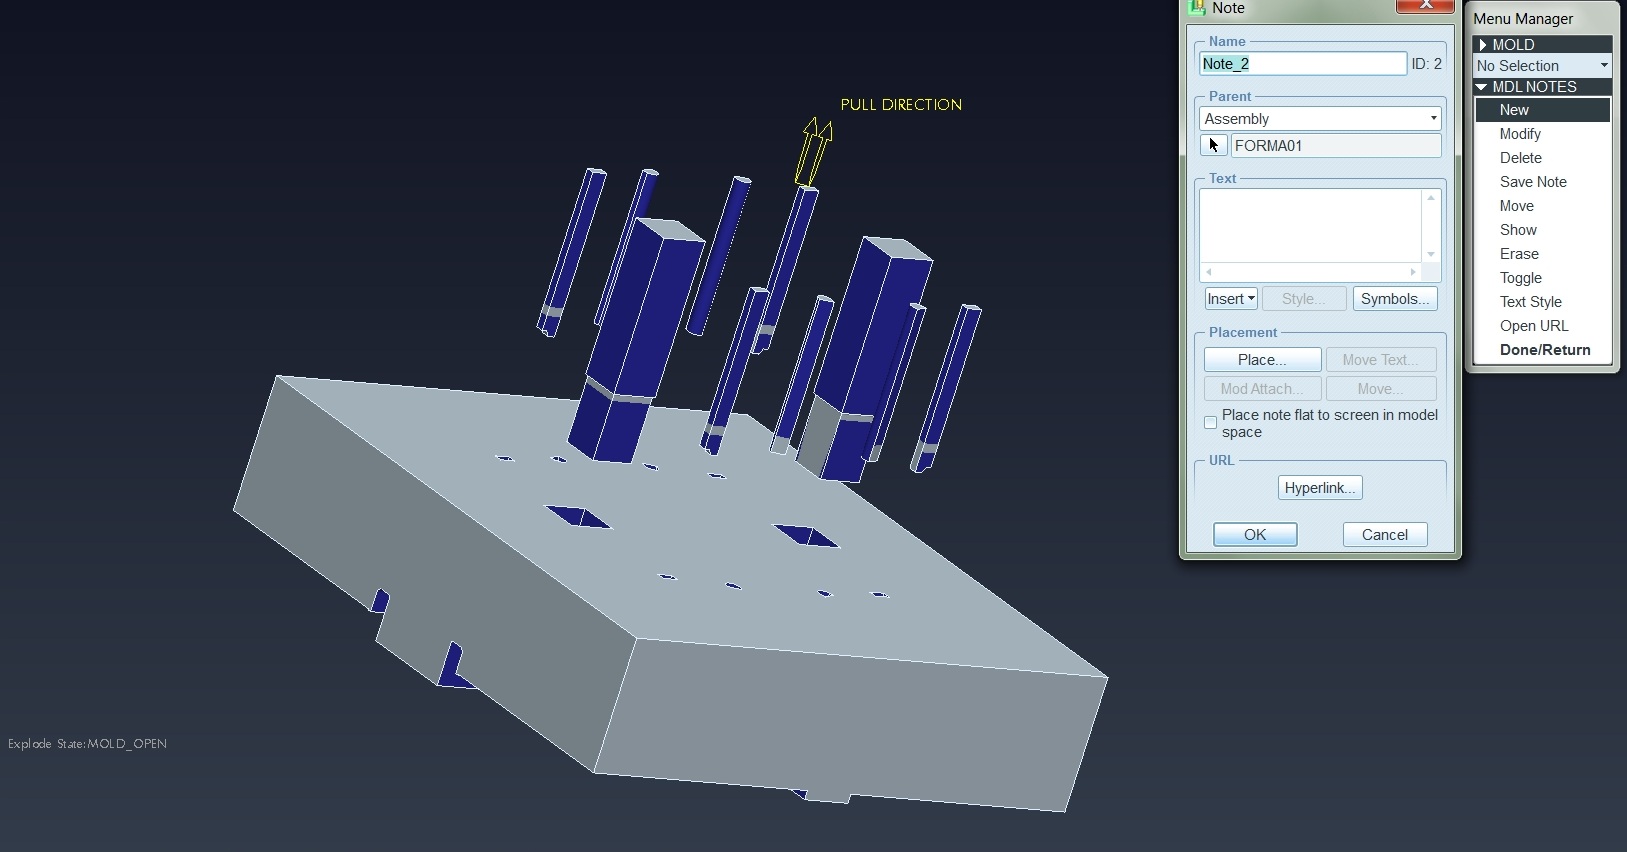Click the Hyperlink... button
The height and width of the screenshot is (852, 1627).
(x=1320, y=488)
